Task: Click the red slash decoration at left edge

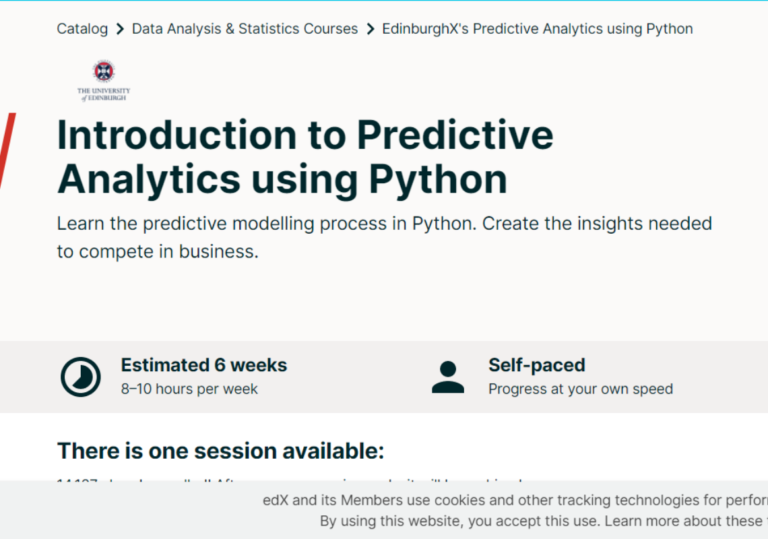Action: (x=7, y=149)
